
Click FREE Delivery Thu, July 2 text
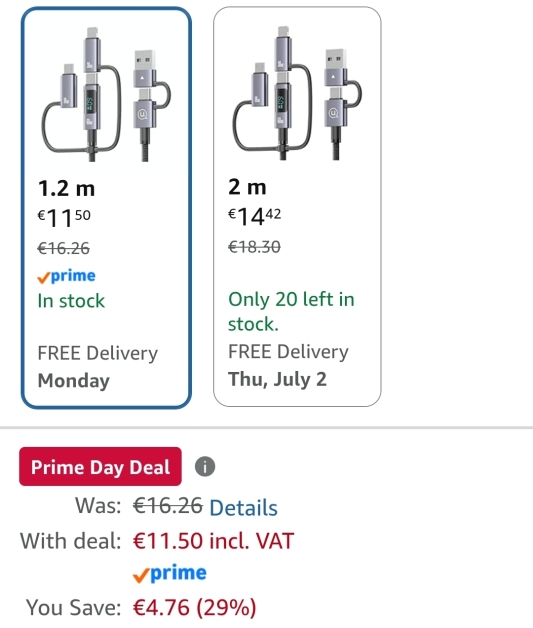coord(288,365)
